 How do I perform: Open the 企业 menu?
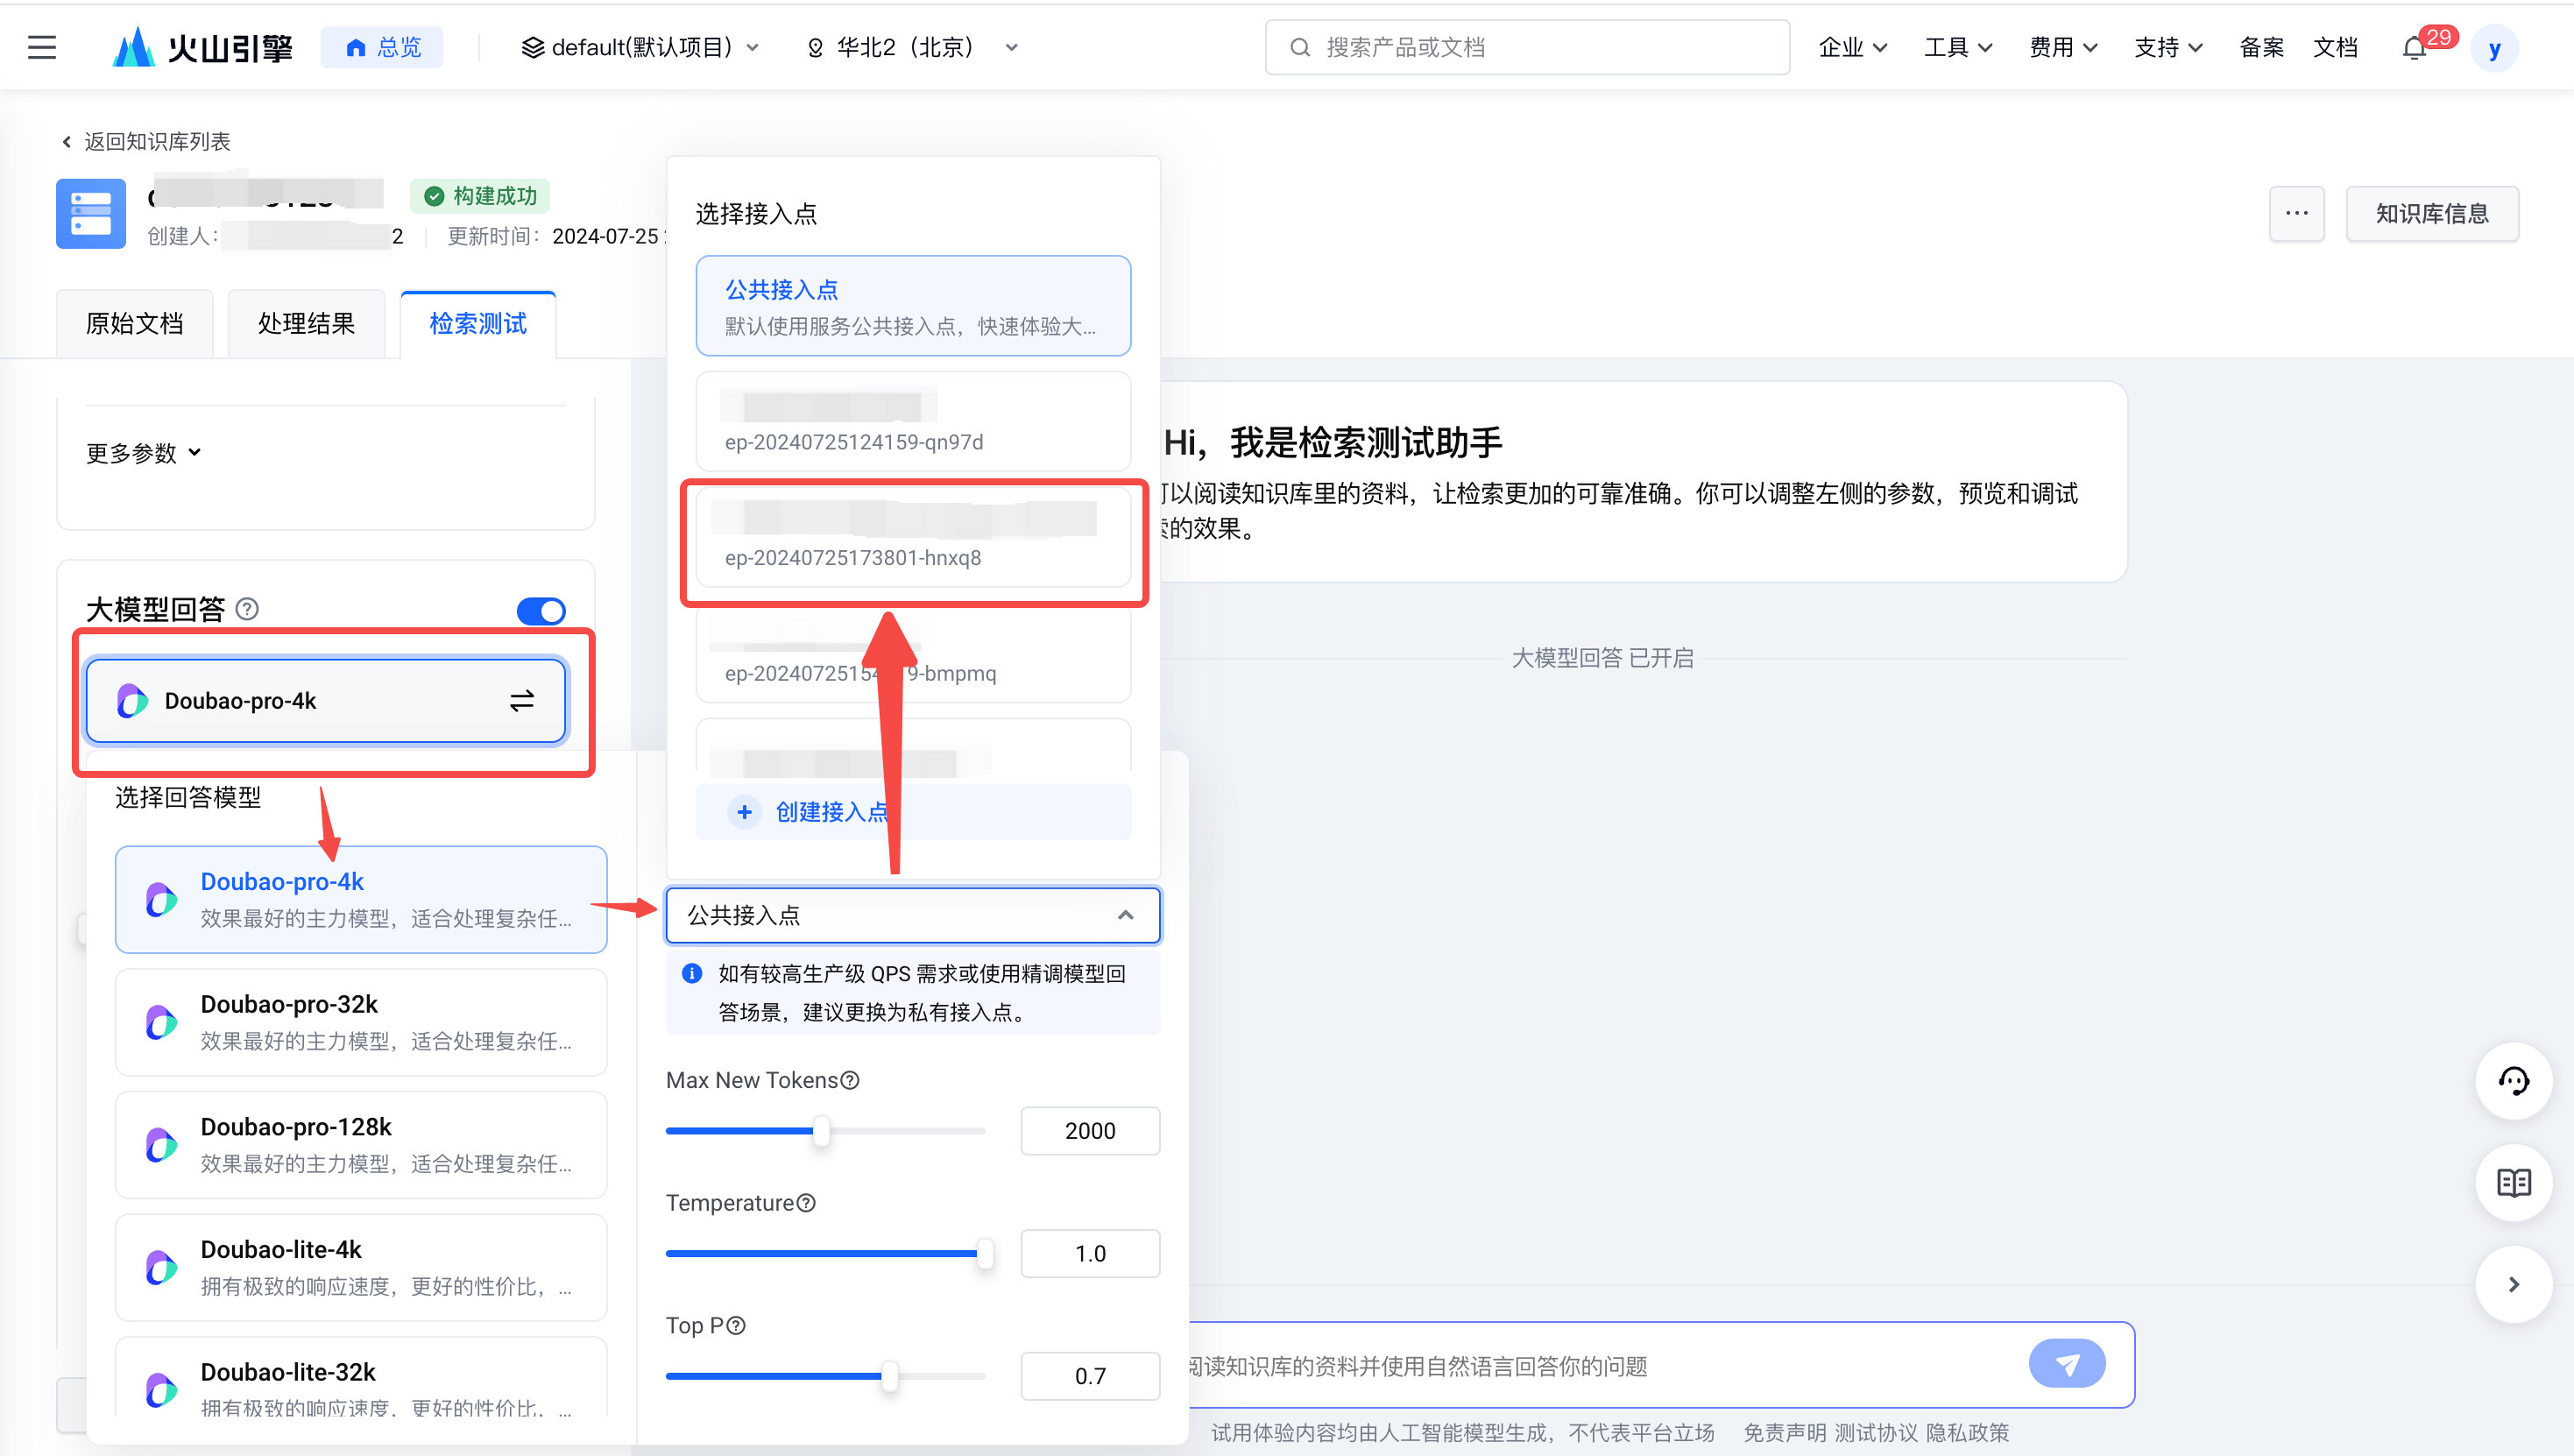point(1852,47)
